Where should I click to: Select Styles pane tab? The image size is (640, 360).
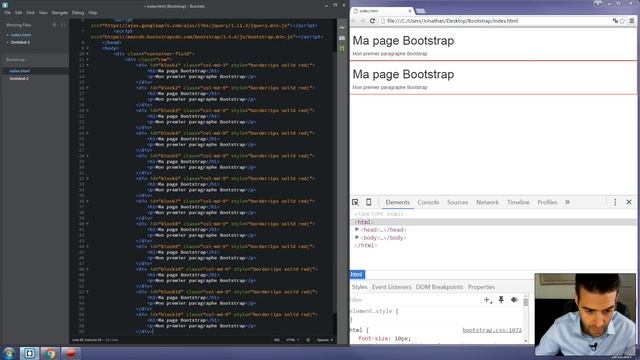click(360, 287)
